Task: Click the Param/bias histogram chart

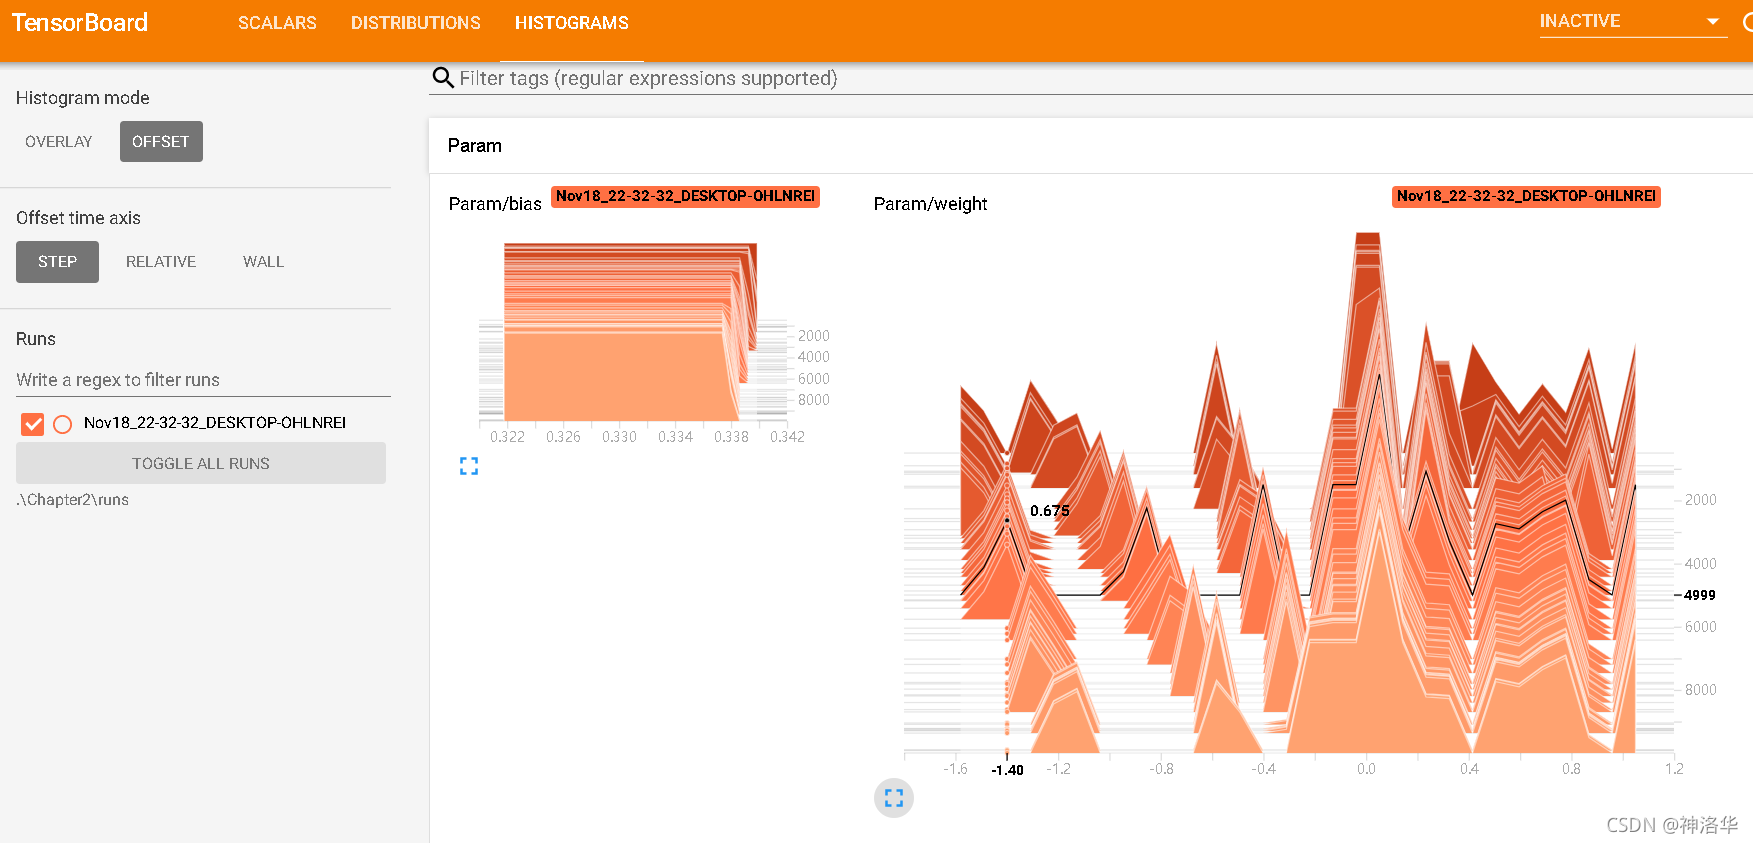Action: tap(640, 340)
